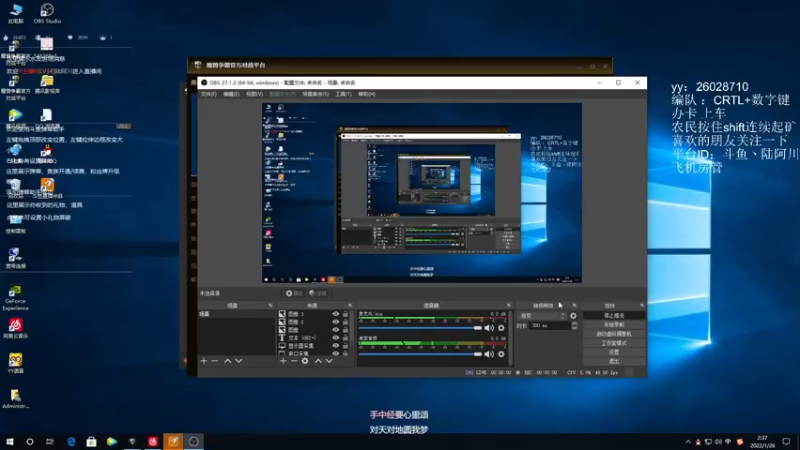Click the OBS Studio taskbar icon
The height and width of the screenshot is (450, 800).
[x=194, y=441]
